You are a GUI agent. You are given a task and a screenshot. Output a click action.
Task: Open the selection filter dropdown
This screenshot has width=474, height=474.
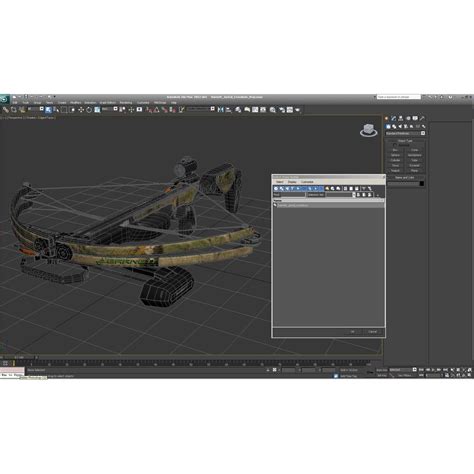coord(36,109)
